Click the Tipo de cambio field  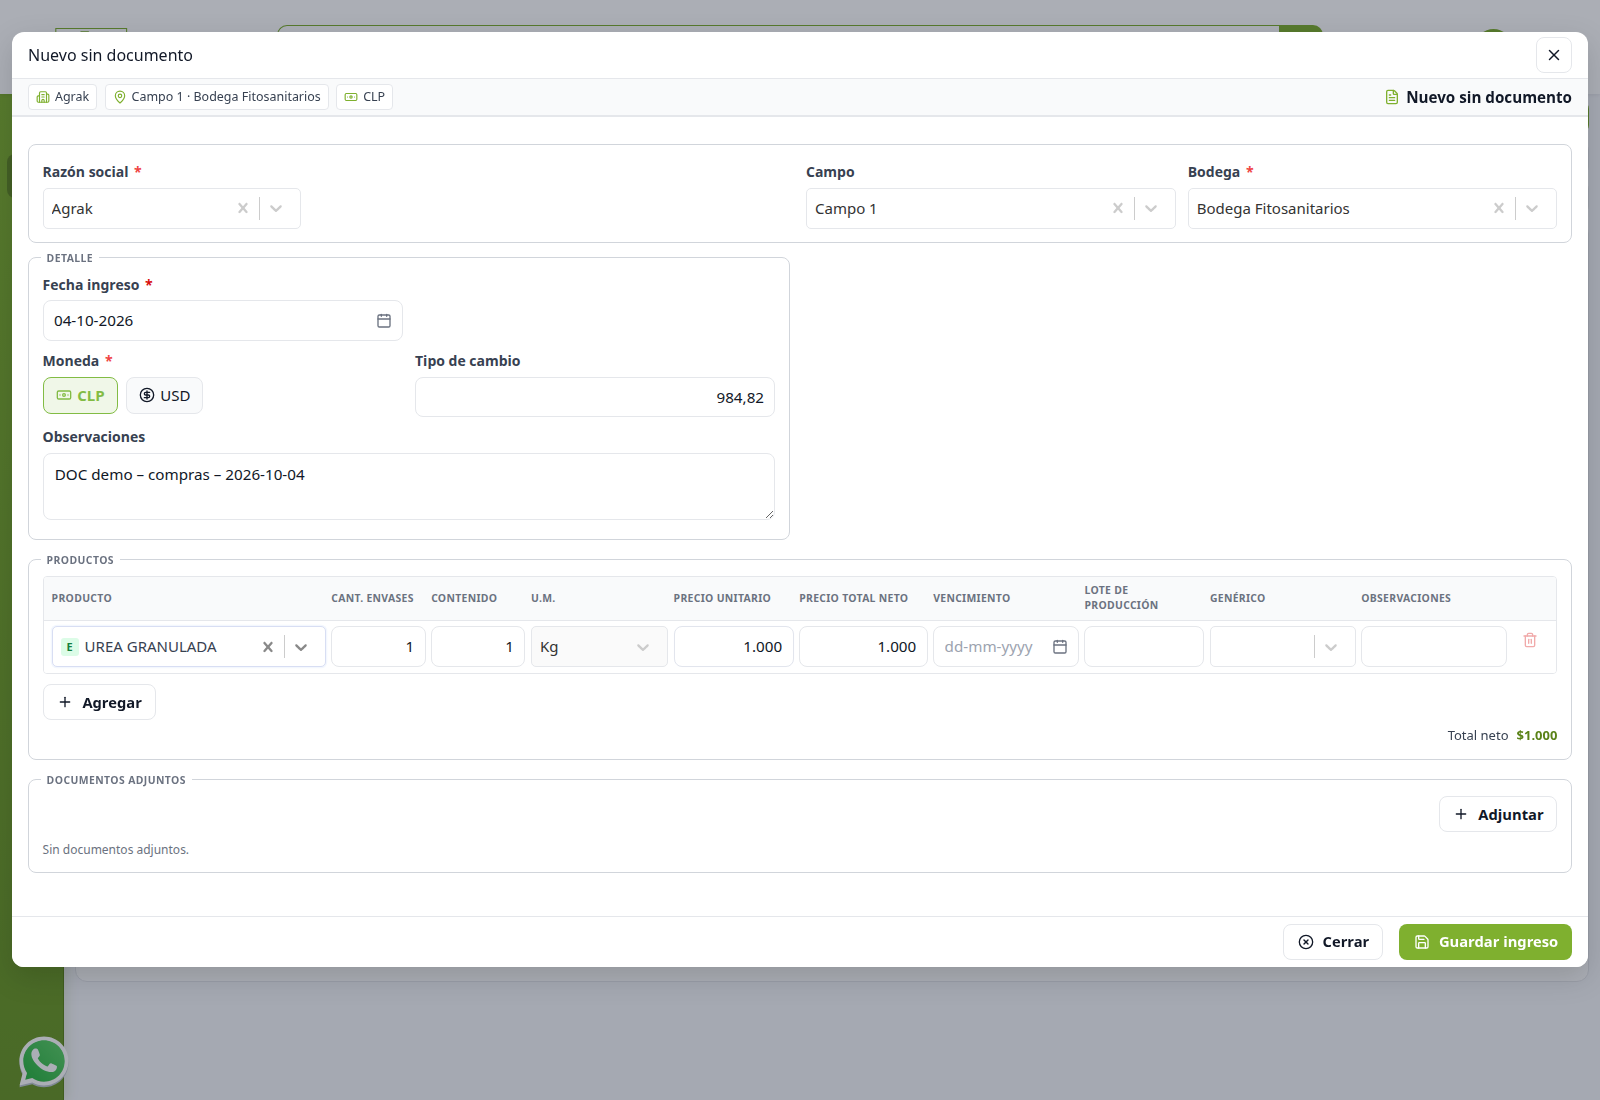[595, 397]
